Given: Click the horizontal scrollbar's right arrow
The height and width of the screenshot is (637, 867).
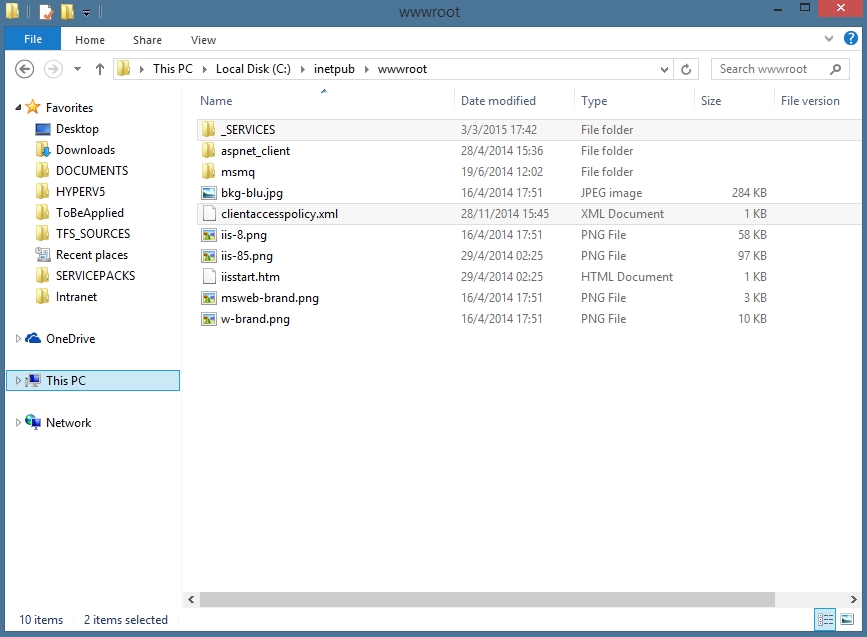Looking at the screenshot, I should [853, 599].
